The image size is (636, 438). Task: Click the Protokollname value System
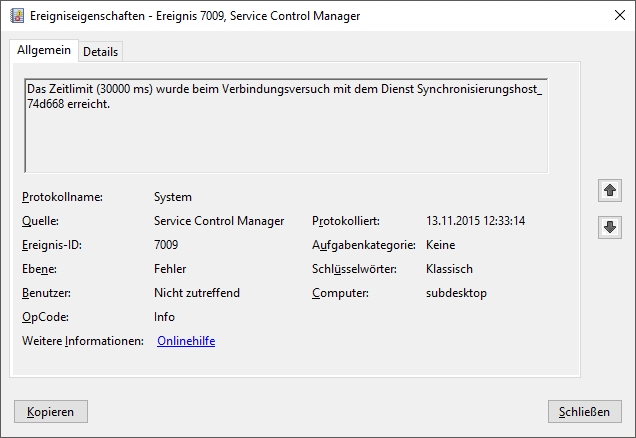click(x=172, y=197)
